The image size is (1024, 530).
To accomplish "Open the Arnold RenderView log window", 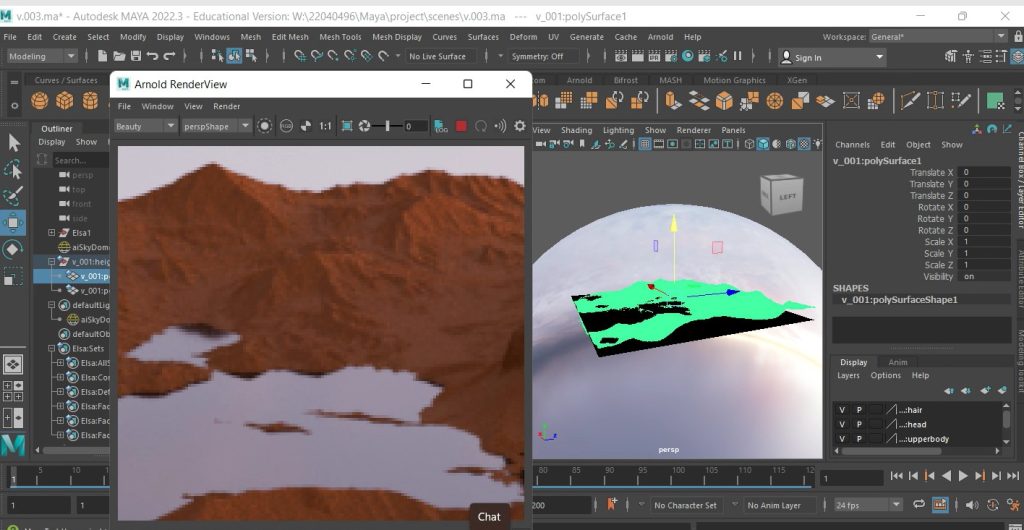I will 441,126.
